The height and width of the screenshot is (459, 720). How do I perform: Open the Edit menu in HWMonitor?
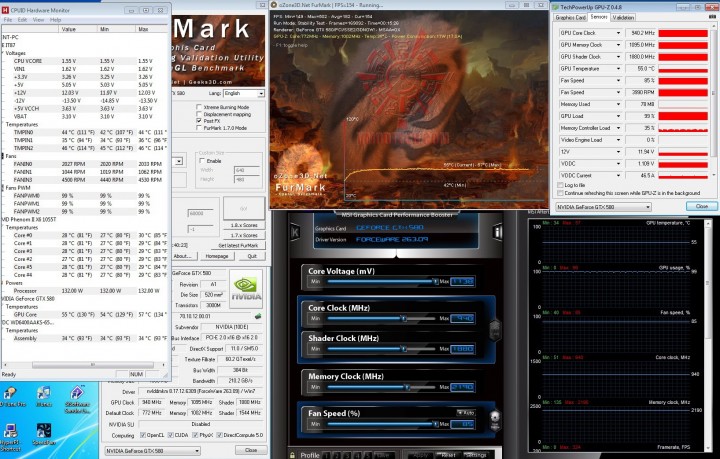tap(22, 20)
